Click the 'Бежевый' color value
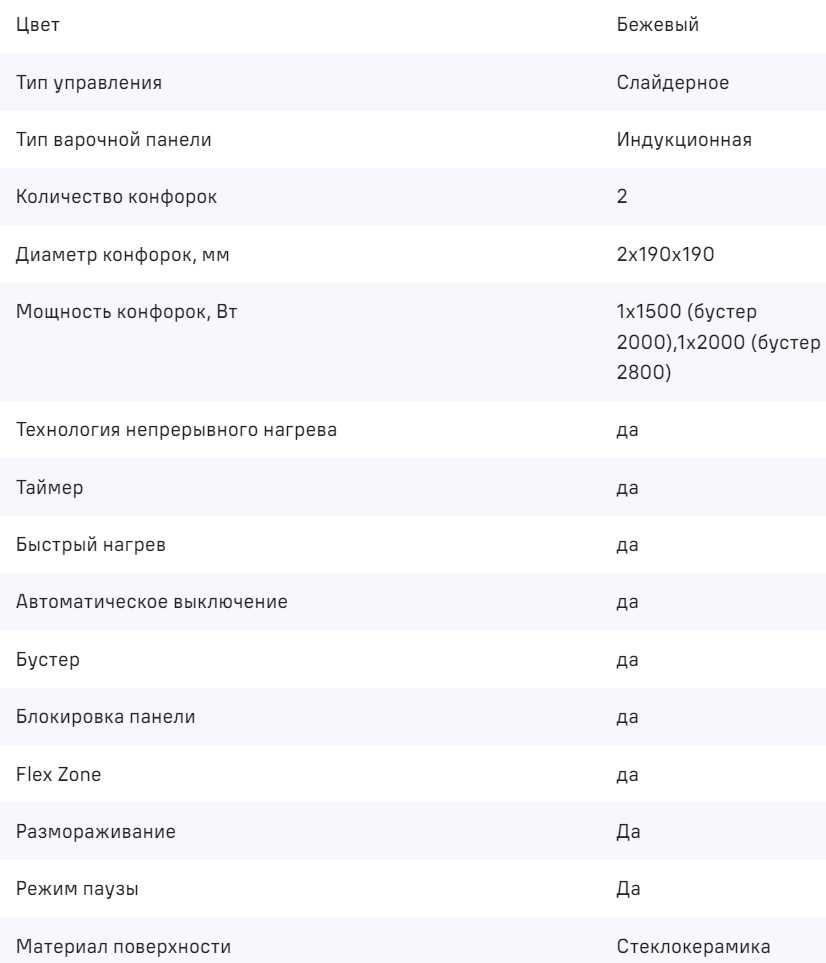 (x=657, y=26)
